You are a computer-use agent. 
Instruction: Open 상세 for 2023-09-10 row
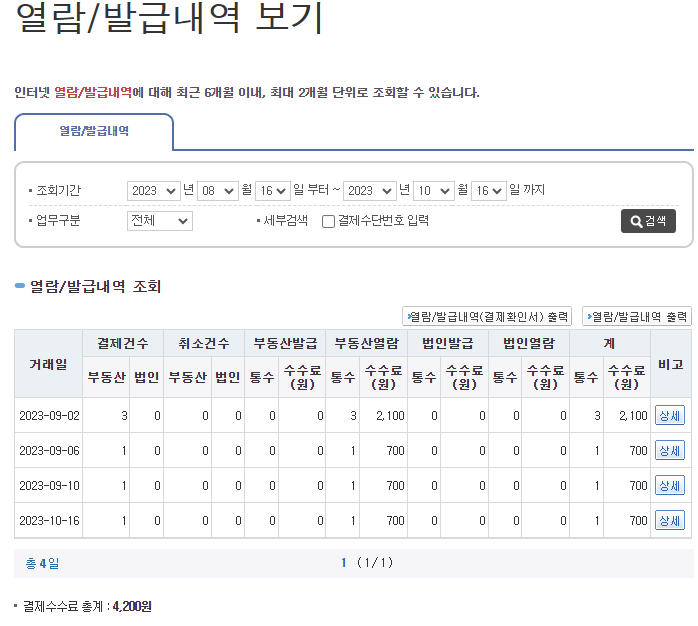point(670,485)
